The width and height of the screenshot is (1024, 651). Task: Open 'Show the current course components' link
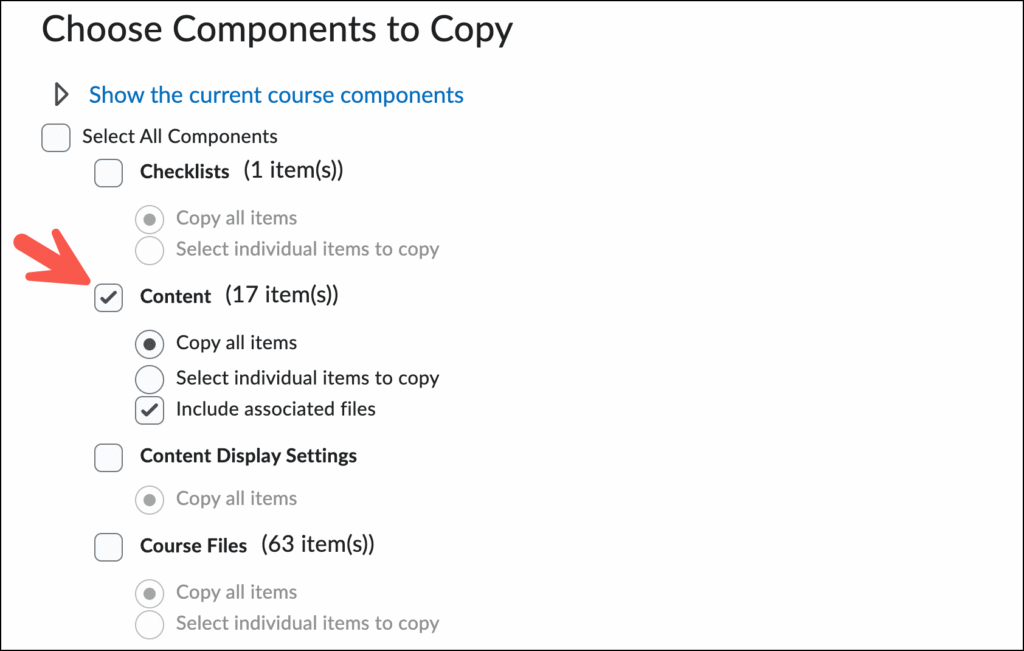point(276,95)
